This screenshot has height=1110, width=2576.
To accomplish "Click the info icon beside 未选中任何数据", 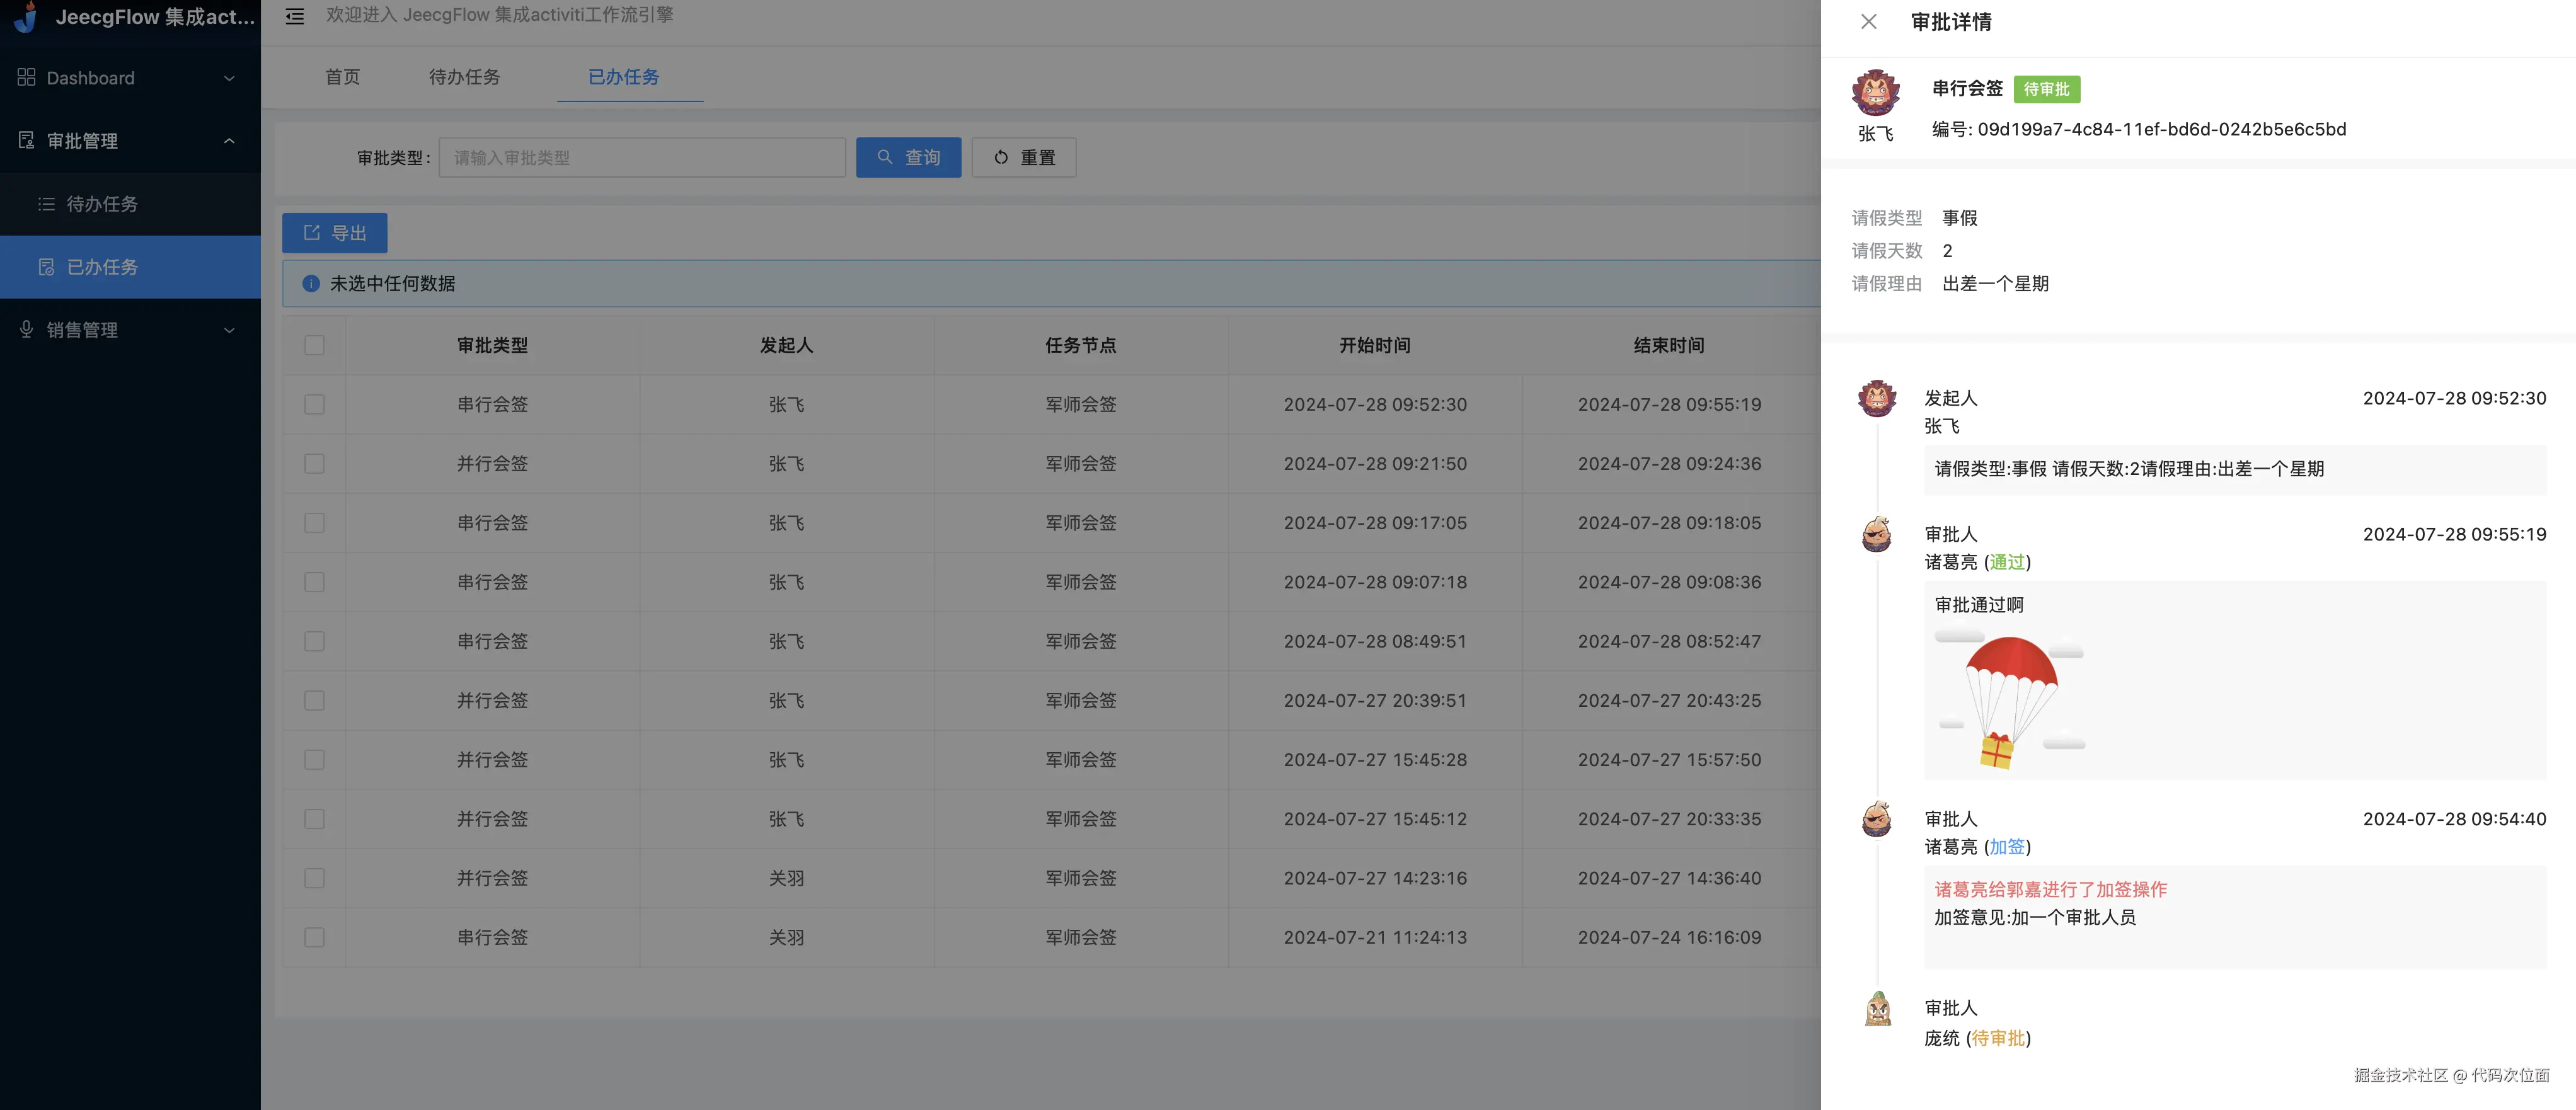I will point(311,284).
